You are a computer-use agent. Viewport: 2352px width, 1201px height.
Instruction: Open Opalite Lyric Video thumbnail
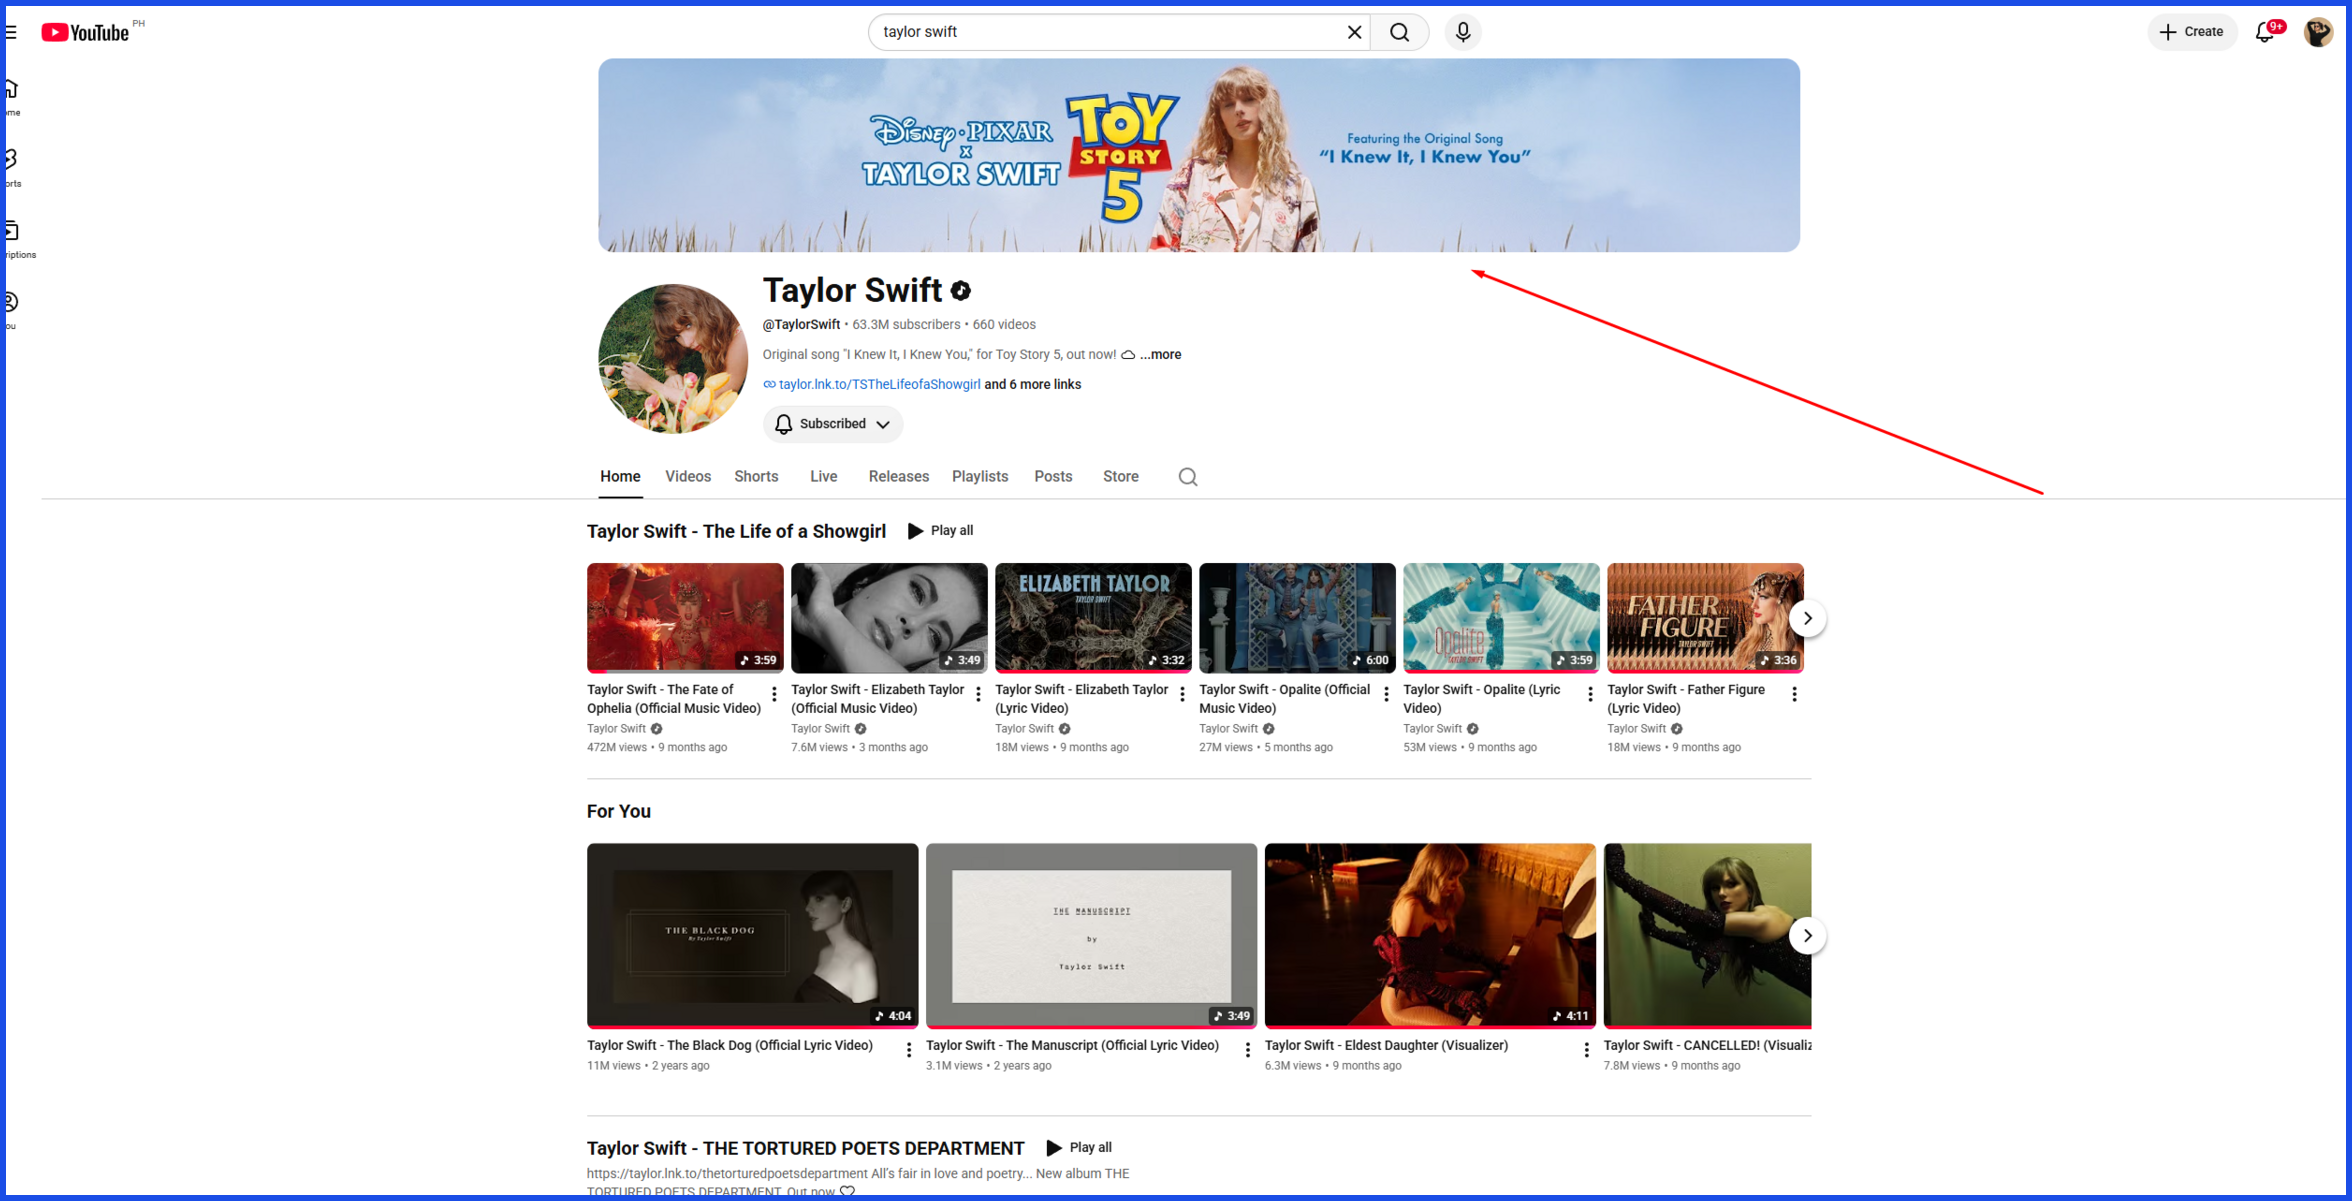[1501, 618]
